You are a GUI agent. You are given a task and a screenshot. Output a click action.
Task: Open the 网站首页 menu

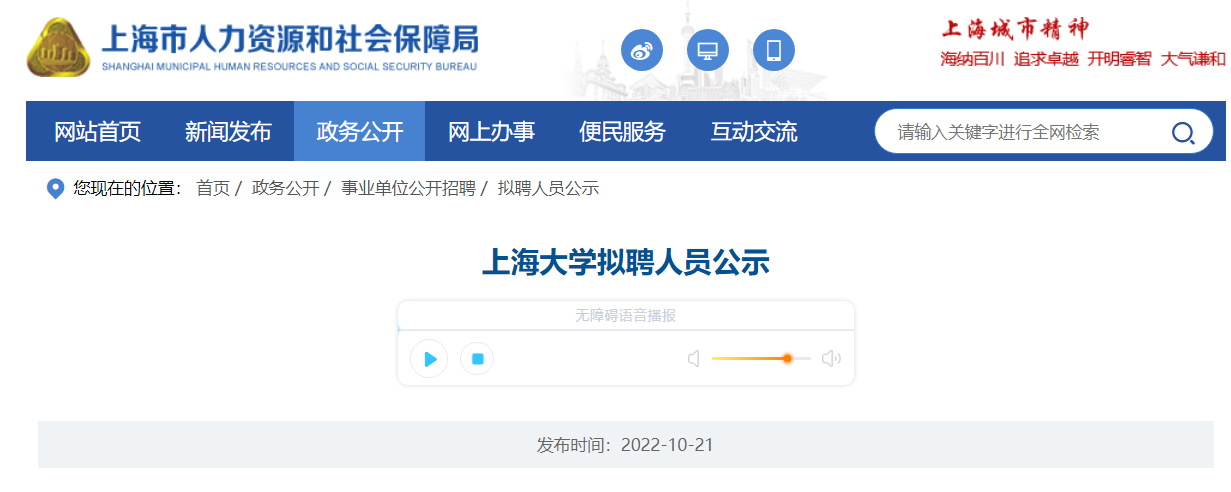tap(97, 131)
